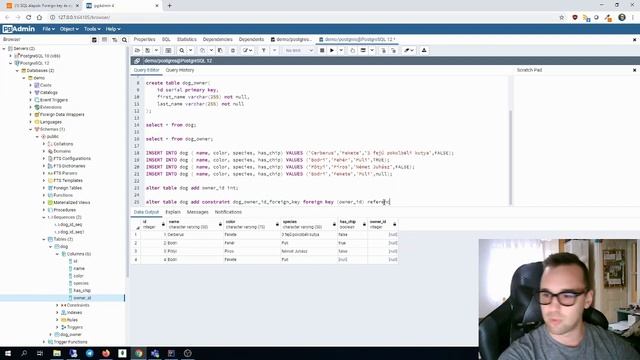This screenshot has height=360, width=640.
Task: Click the Commit transaction icon
Action: click(x=383, y=50)
